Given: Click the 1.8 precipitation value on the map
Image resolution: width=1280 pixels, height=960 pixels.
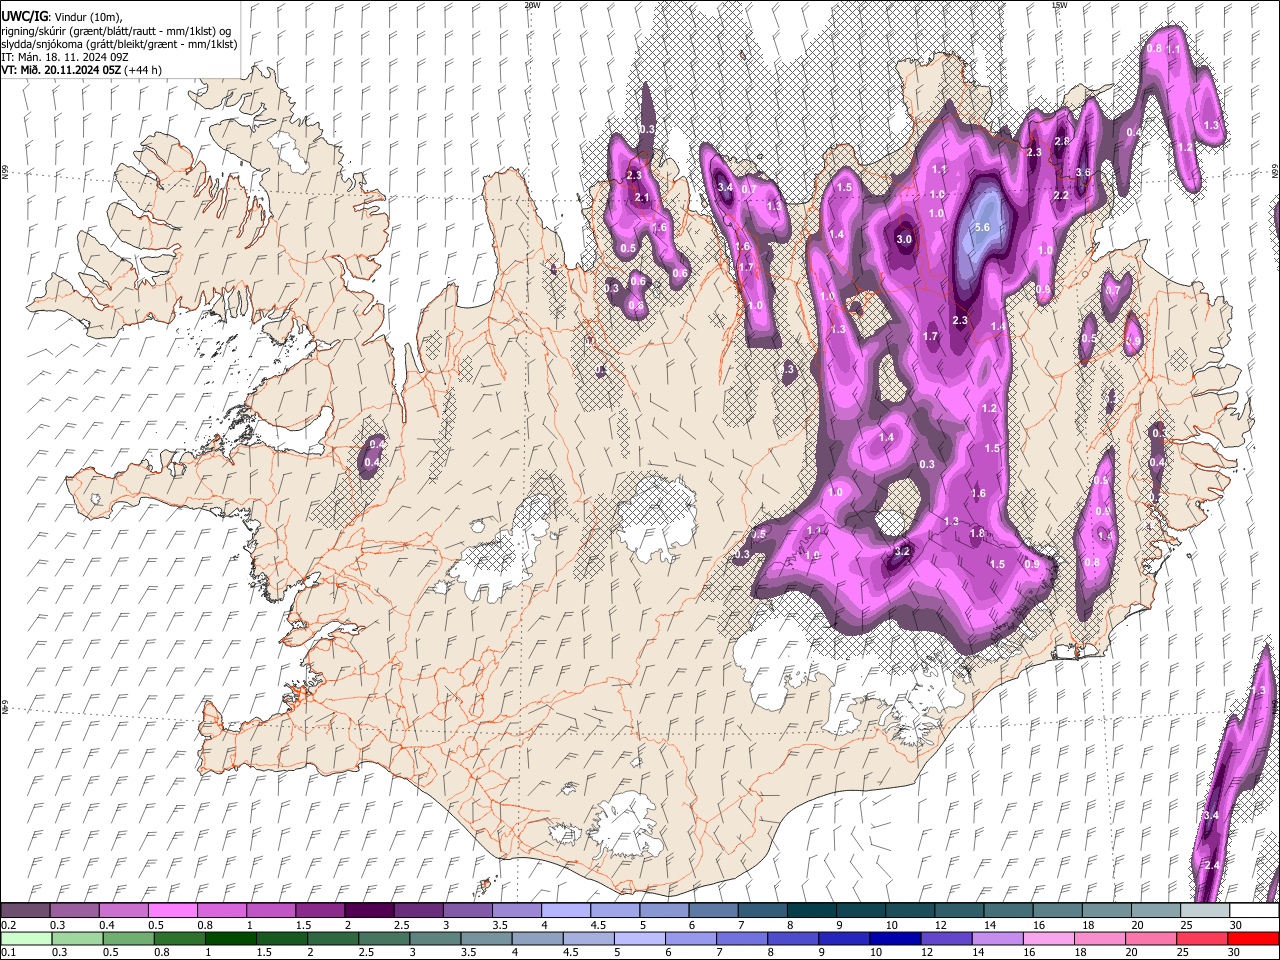Looking at the screenshot, I should pos(977,533).
